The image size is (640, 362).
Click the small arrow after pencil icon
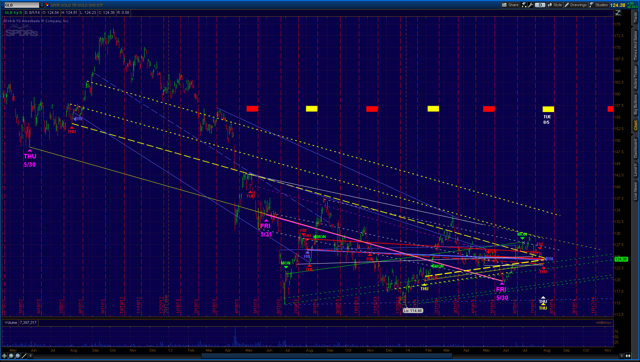31,356
